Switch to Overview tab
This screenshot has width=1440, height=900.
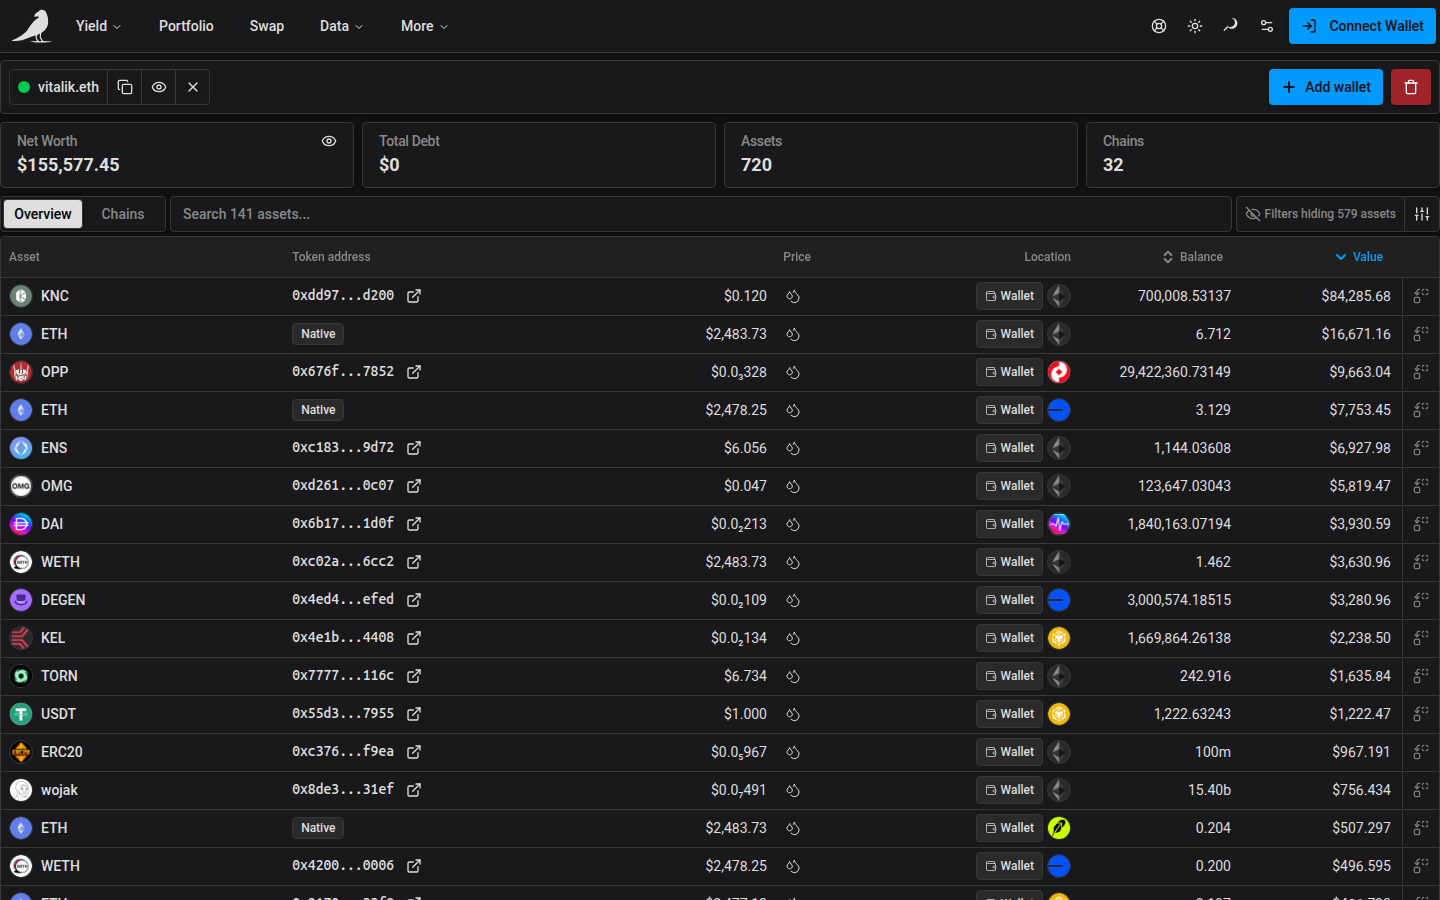[x=43, y=214]
